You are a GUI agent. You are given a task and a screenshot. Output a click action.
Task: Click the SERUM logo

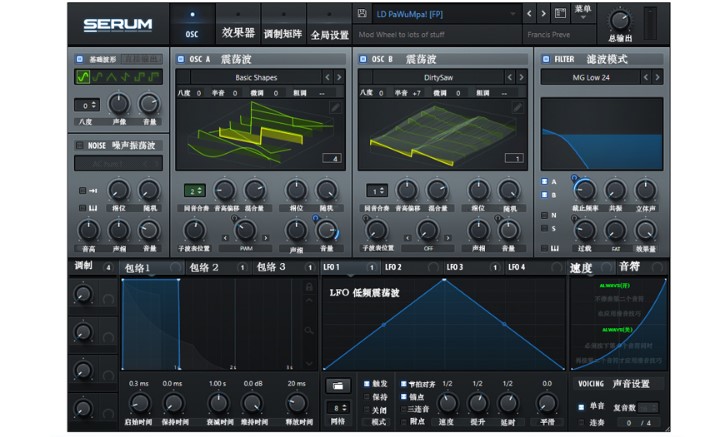pos(118,24)
